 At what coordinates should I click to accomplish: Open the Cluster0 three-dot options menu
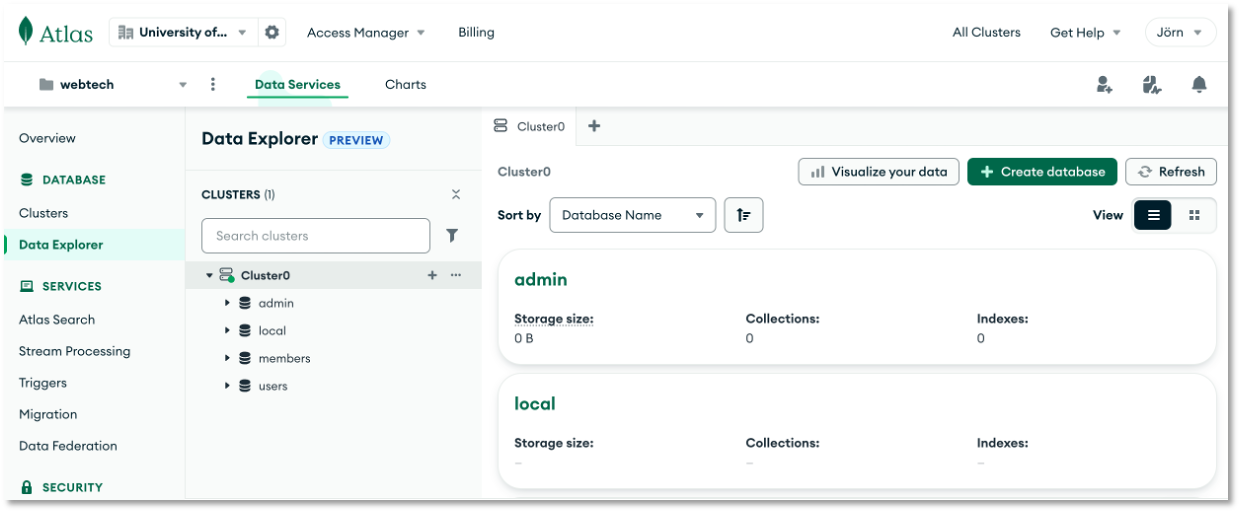[456, 275]
